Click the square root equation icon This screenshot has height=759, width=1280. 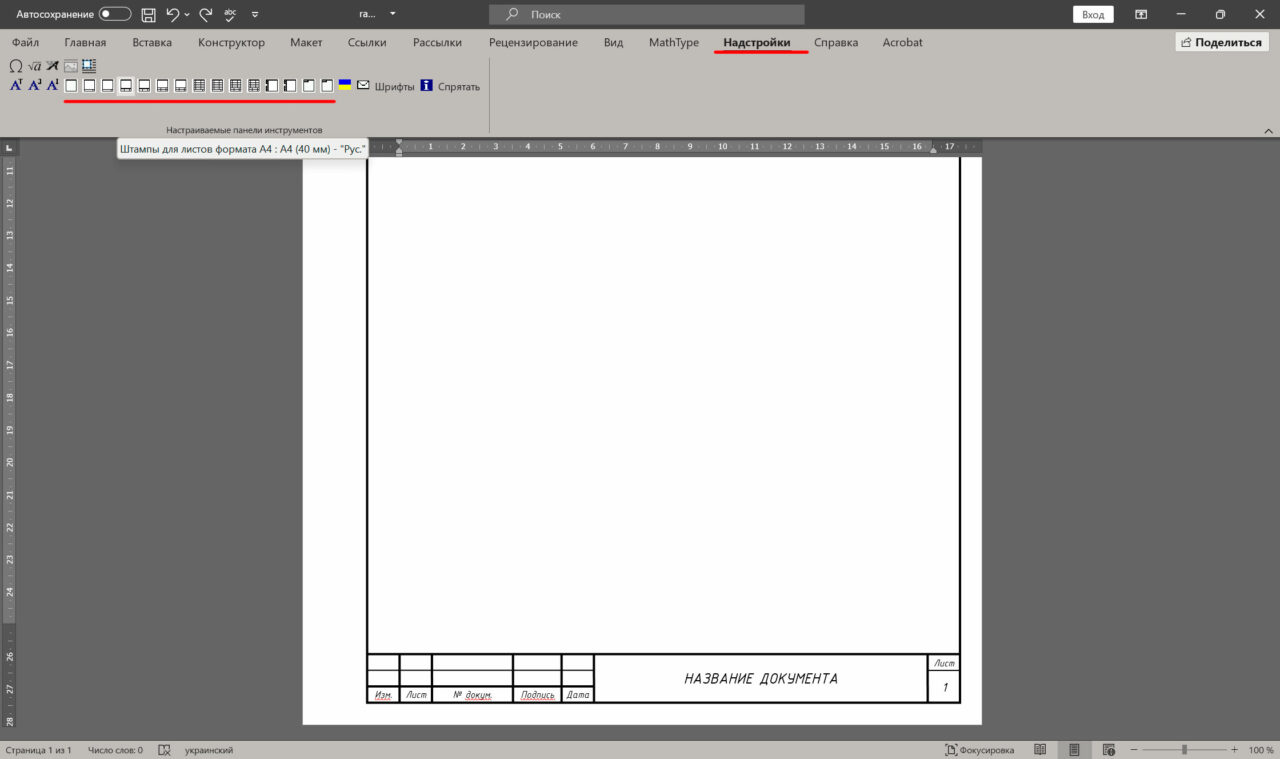coord(34,66)
